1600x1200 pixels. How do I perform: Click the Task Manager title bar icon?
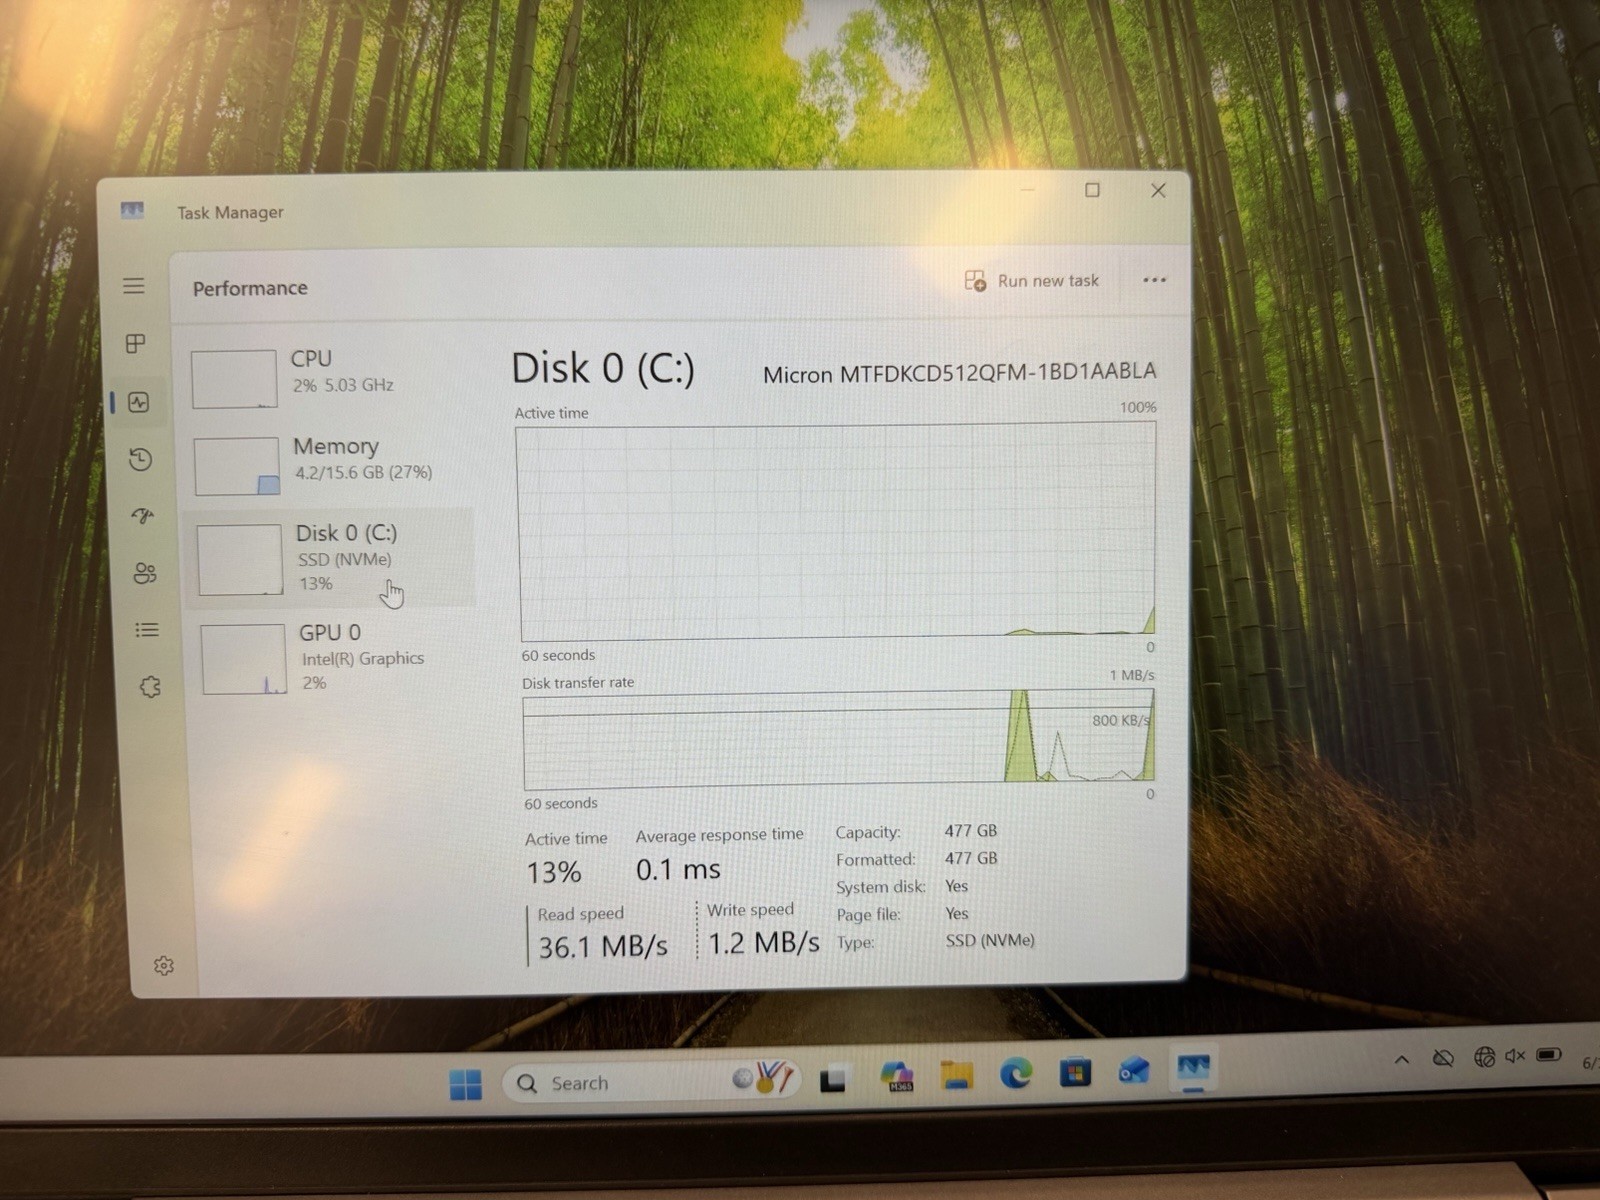[x=132, y=210]
